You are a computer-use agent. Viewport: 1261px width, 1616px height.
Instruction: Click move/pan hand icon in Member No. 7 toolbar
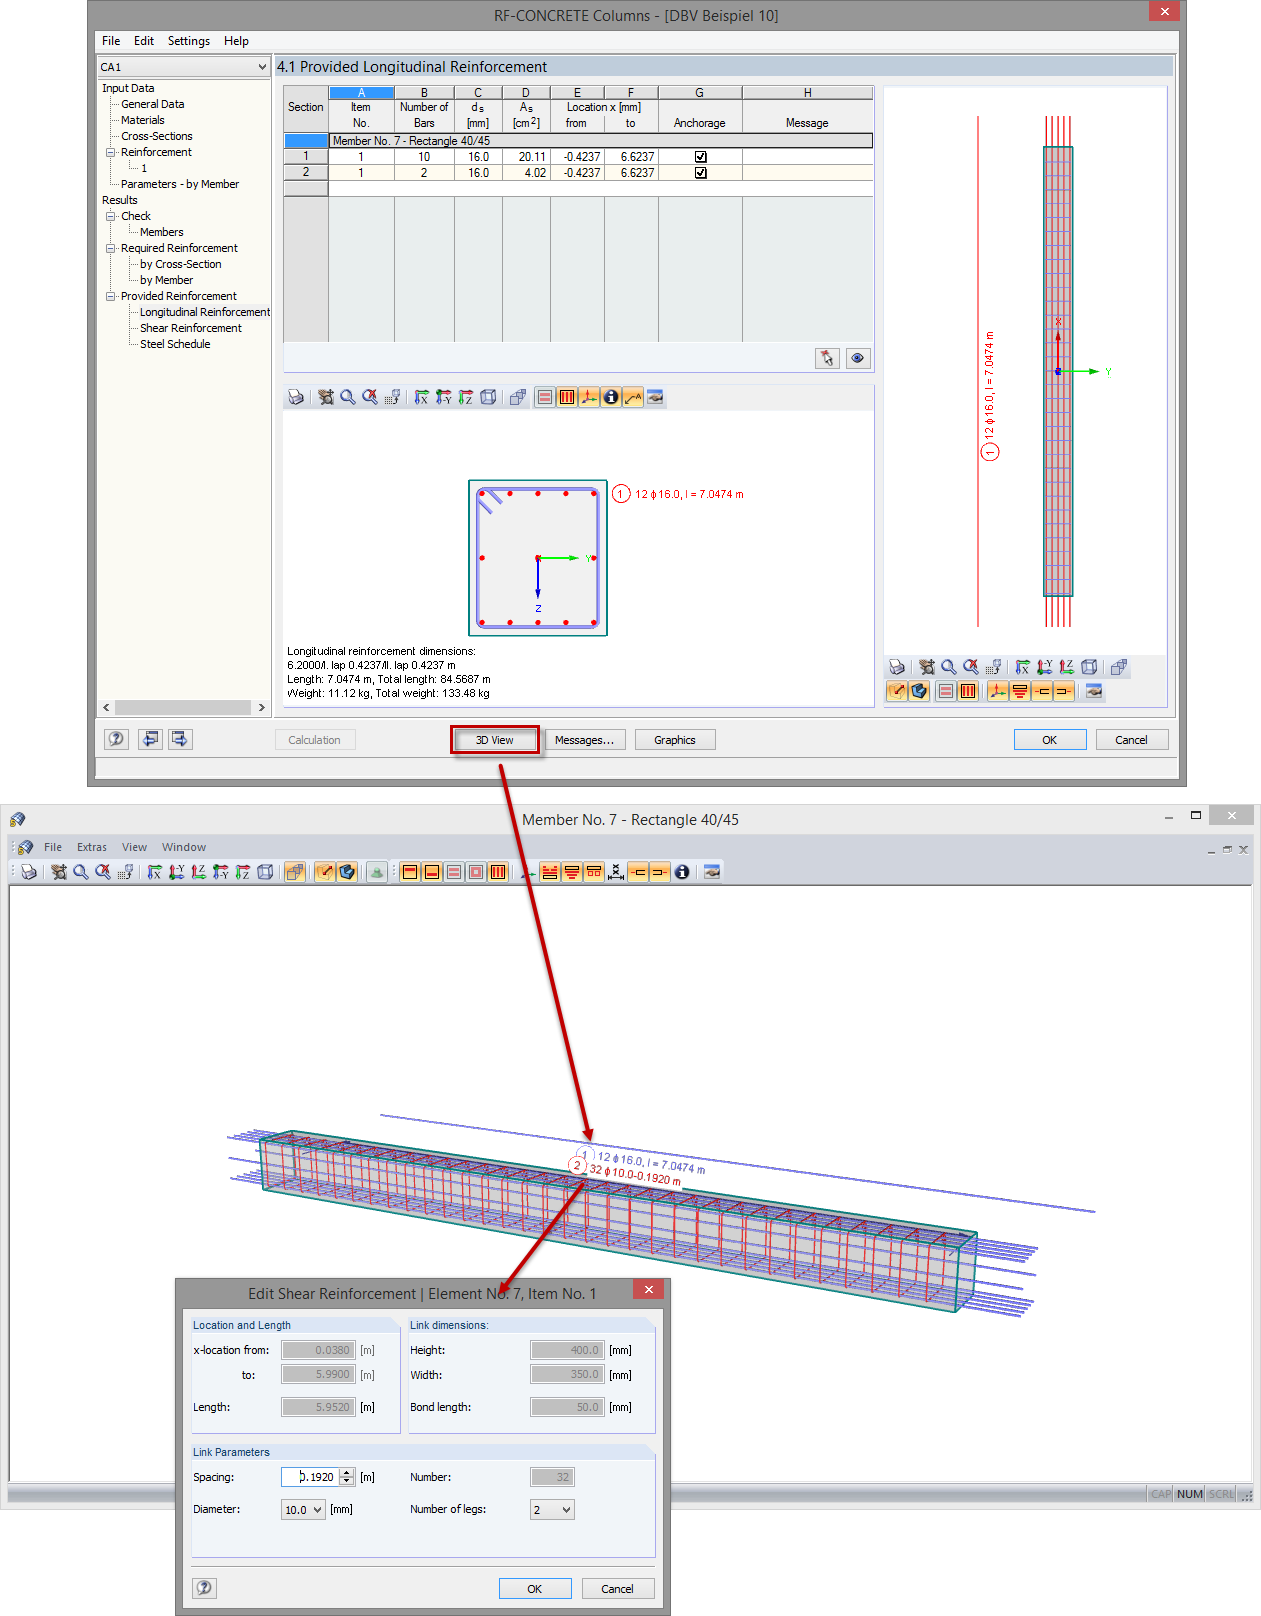tap(59, 872)
